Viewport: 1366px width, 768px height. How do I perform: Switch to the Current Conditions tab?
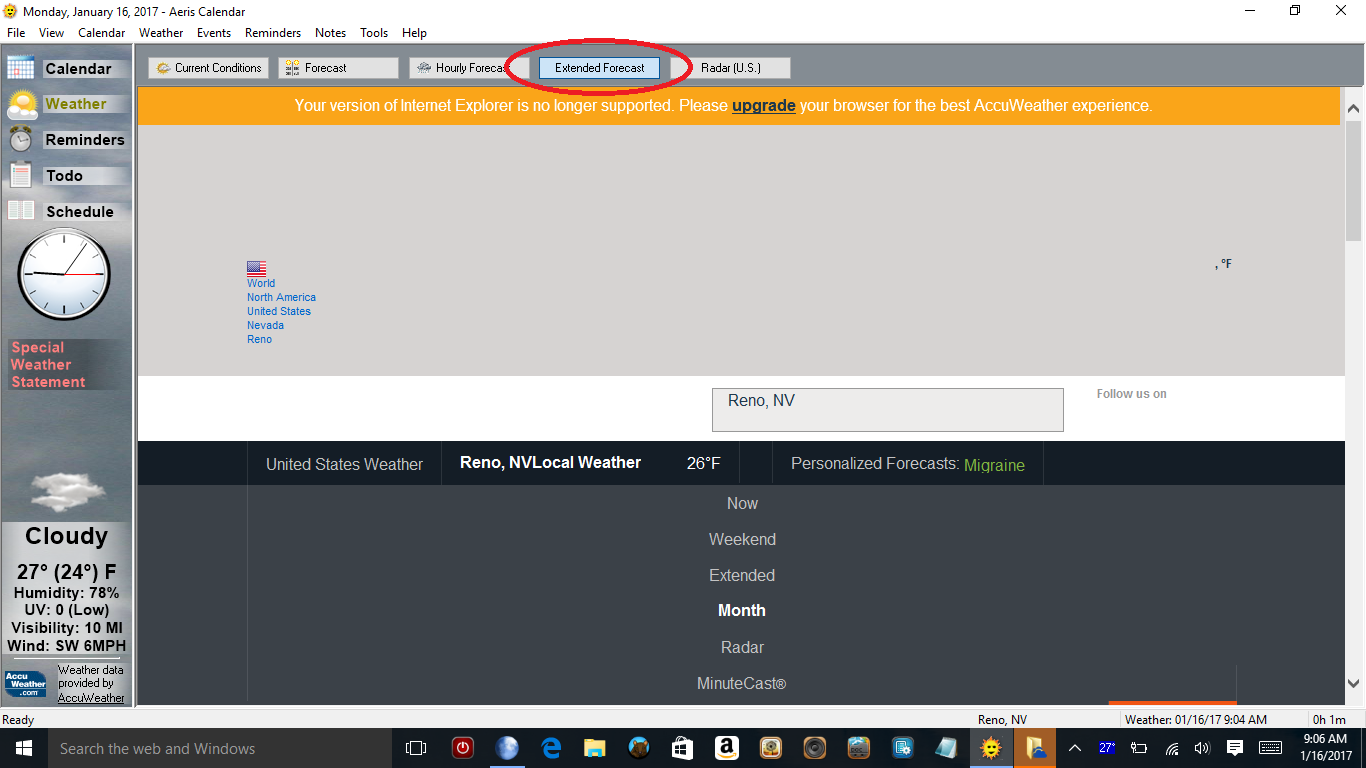209,68
